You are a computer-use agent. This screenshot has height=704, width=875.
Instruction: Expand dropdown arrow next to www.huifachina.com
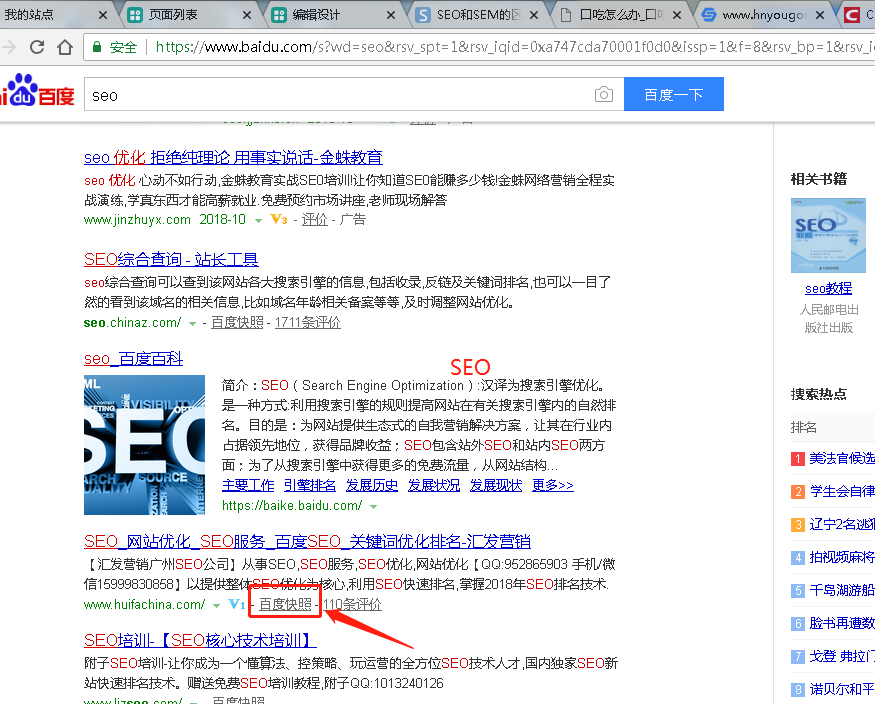[217, 605]
